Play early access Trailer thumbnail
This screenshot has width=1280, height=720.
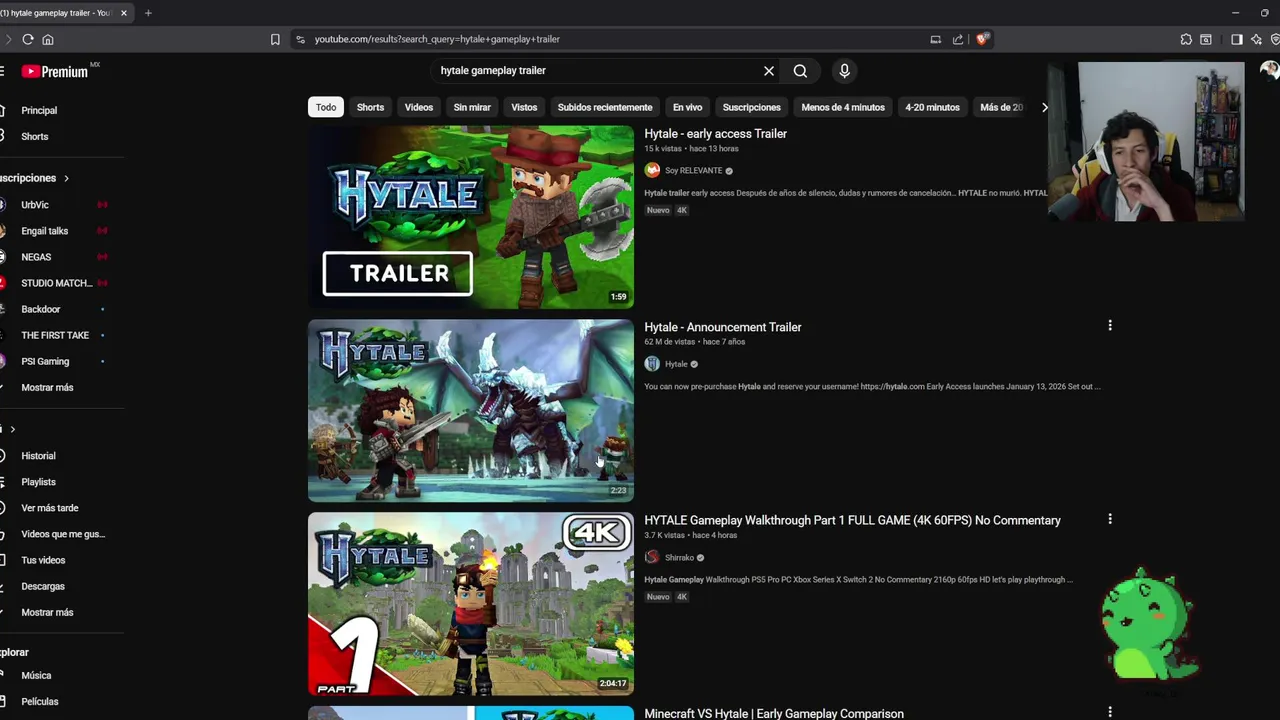(471, 217)
